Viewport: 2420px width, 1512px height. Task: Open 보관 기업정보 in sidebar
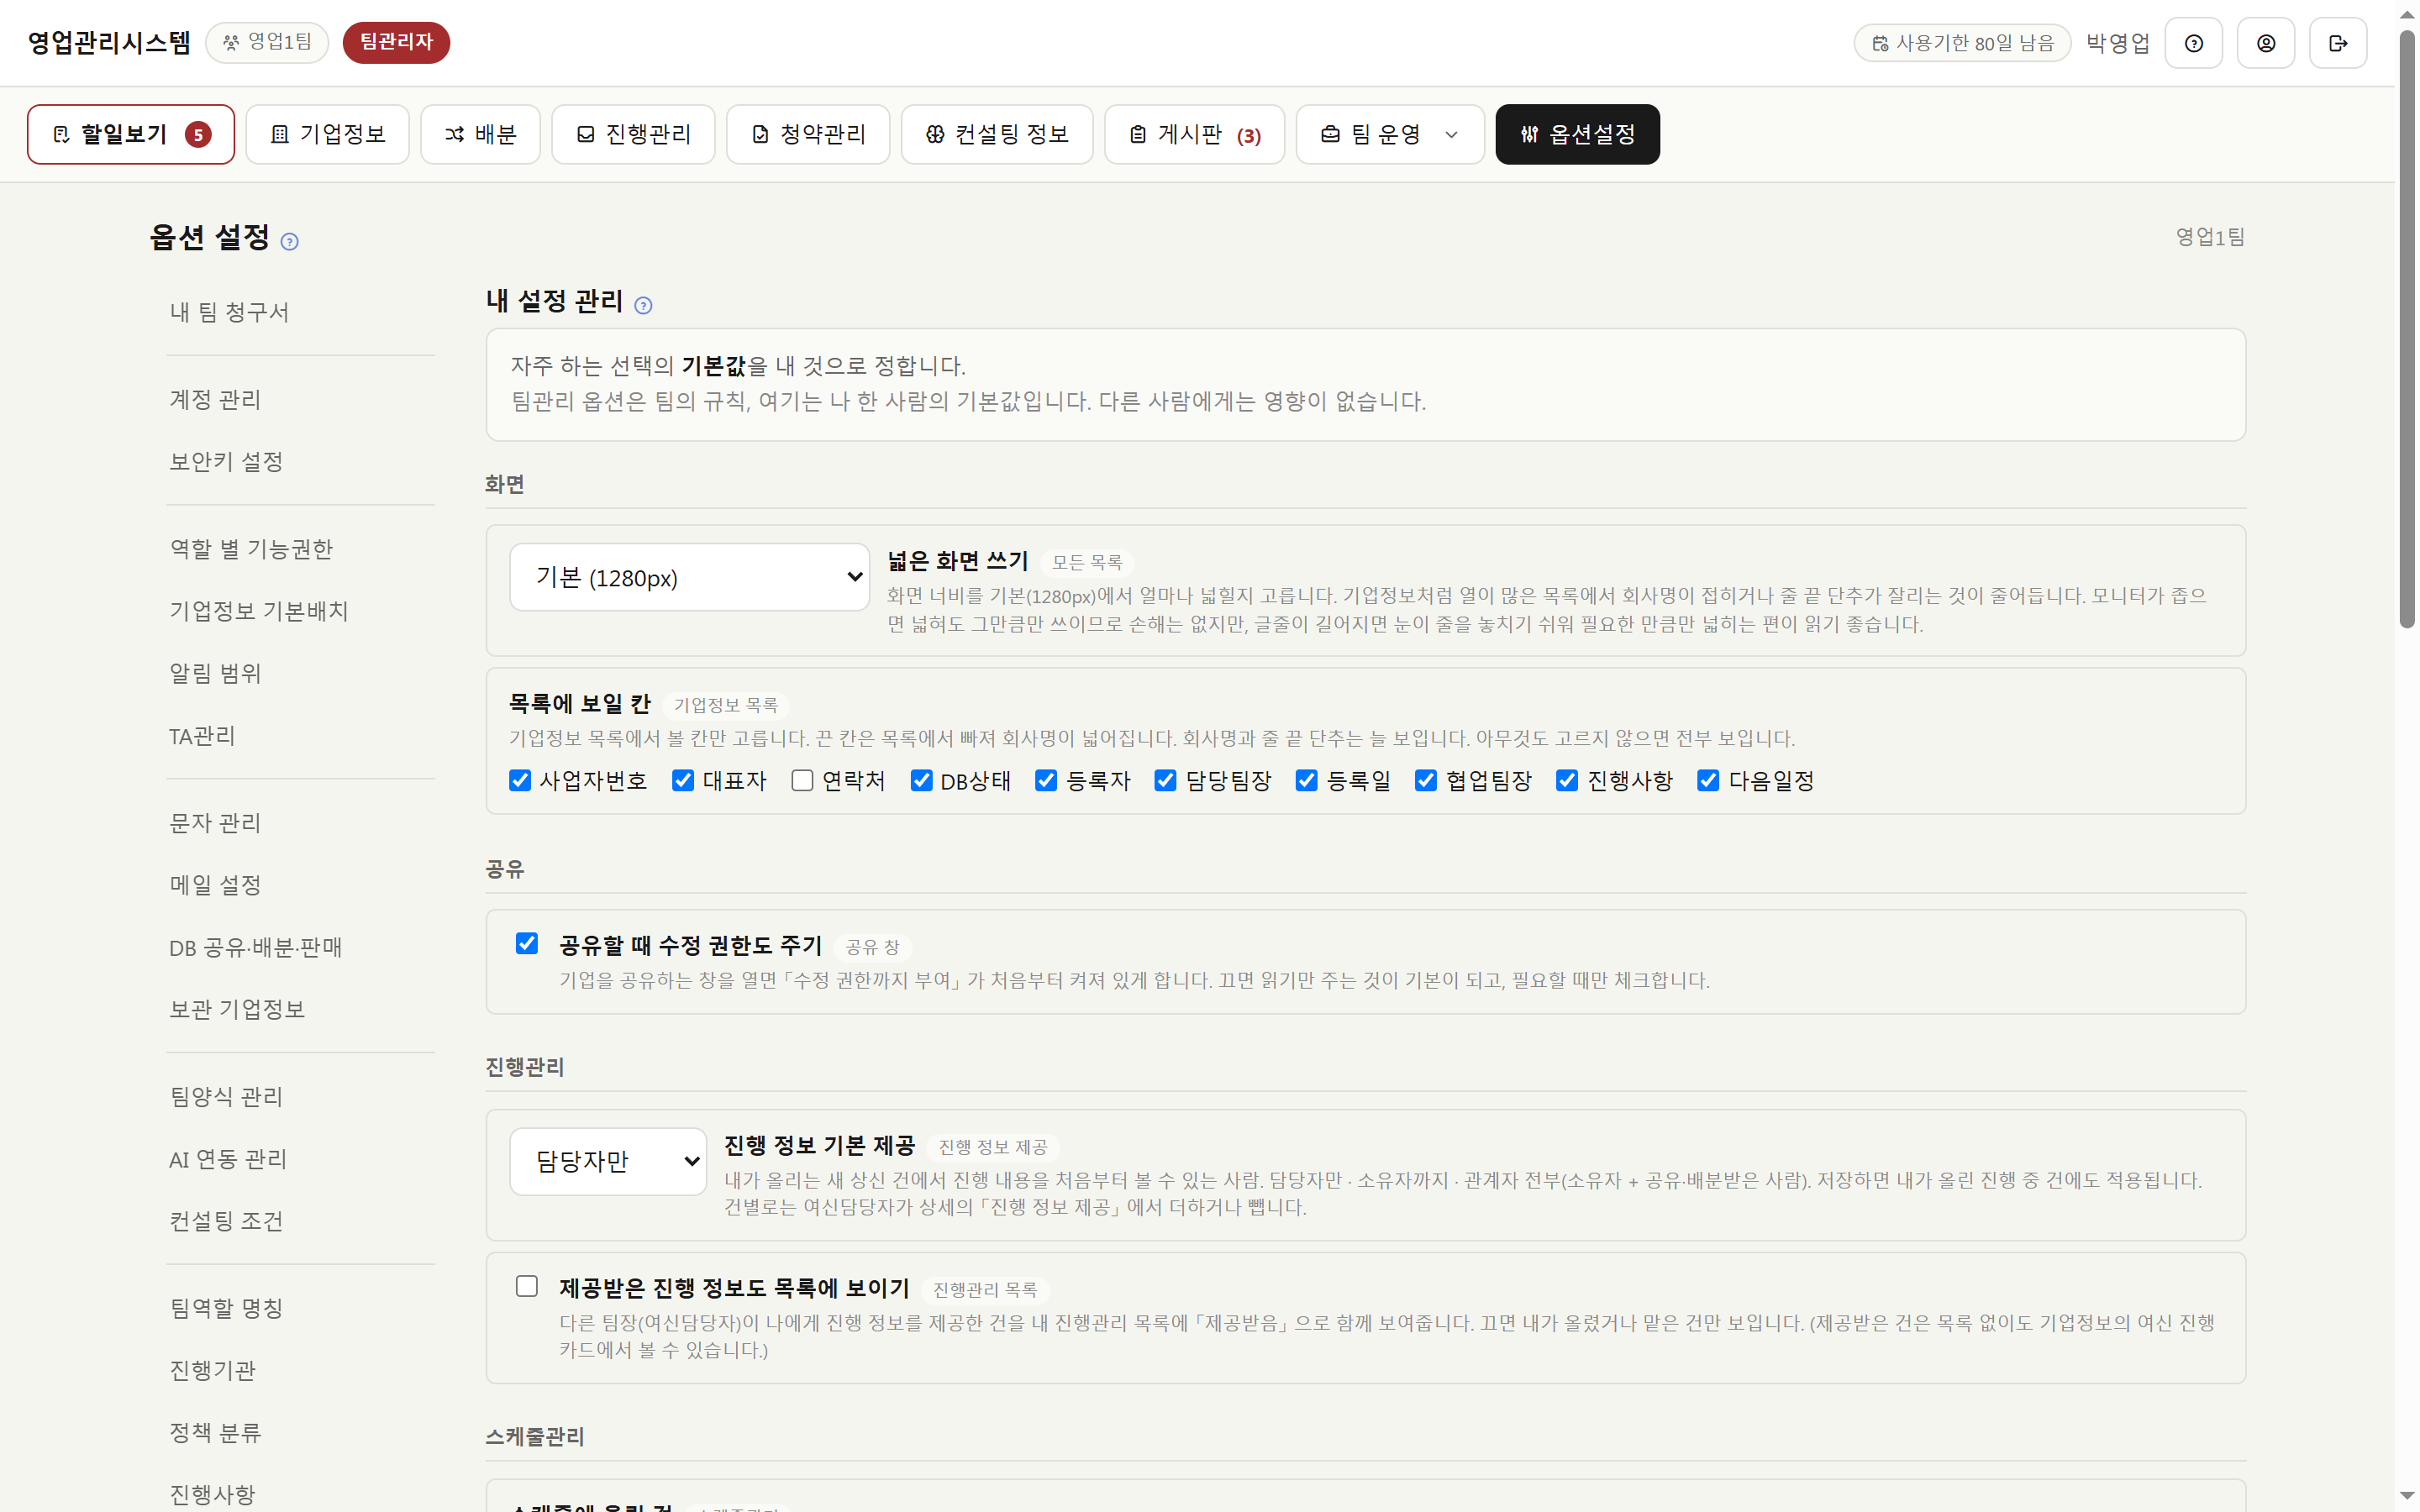click(237, 1009)
